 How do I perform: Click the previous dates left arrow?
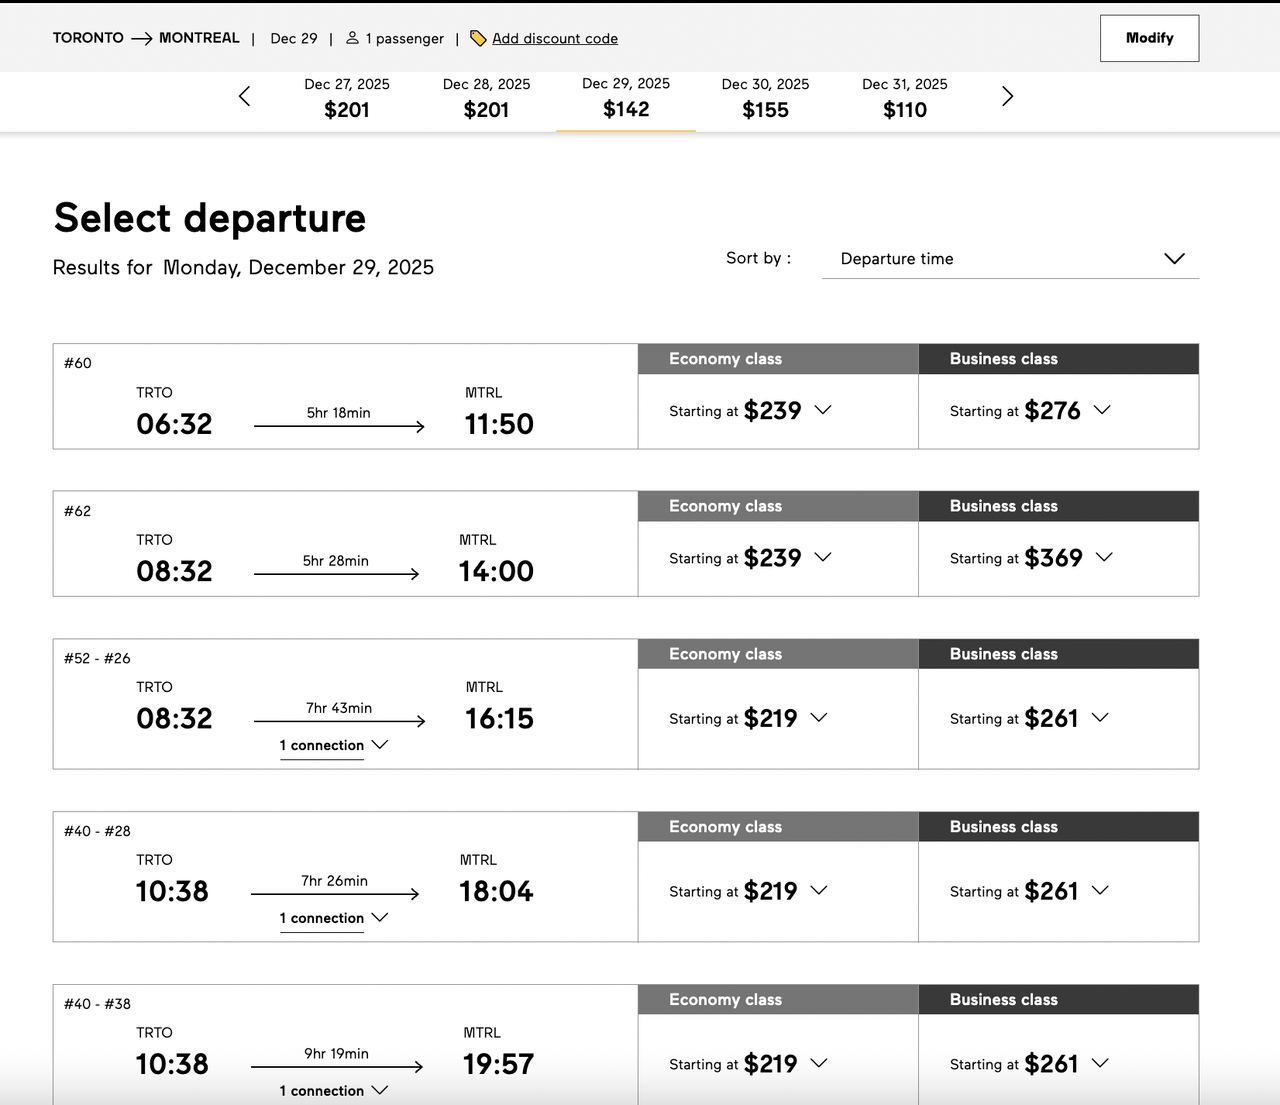pyautogui.click(x=245, y=97)
